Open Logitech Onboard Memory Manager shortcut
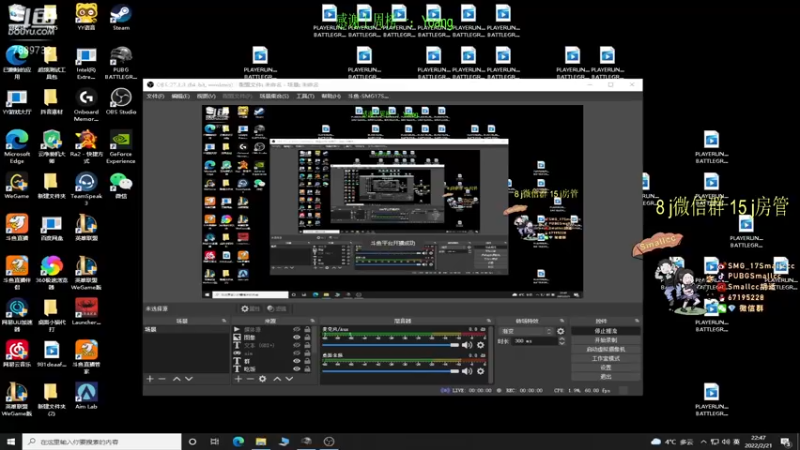 (86, 105)
